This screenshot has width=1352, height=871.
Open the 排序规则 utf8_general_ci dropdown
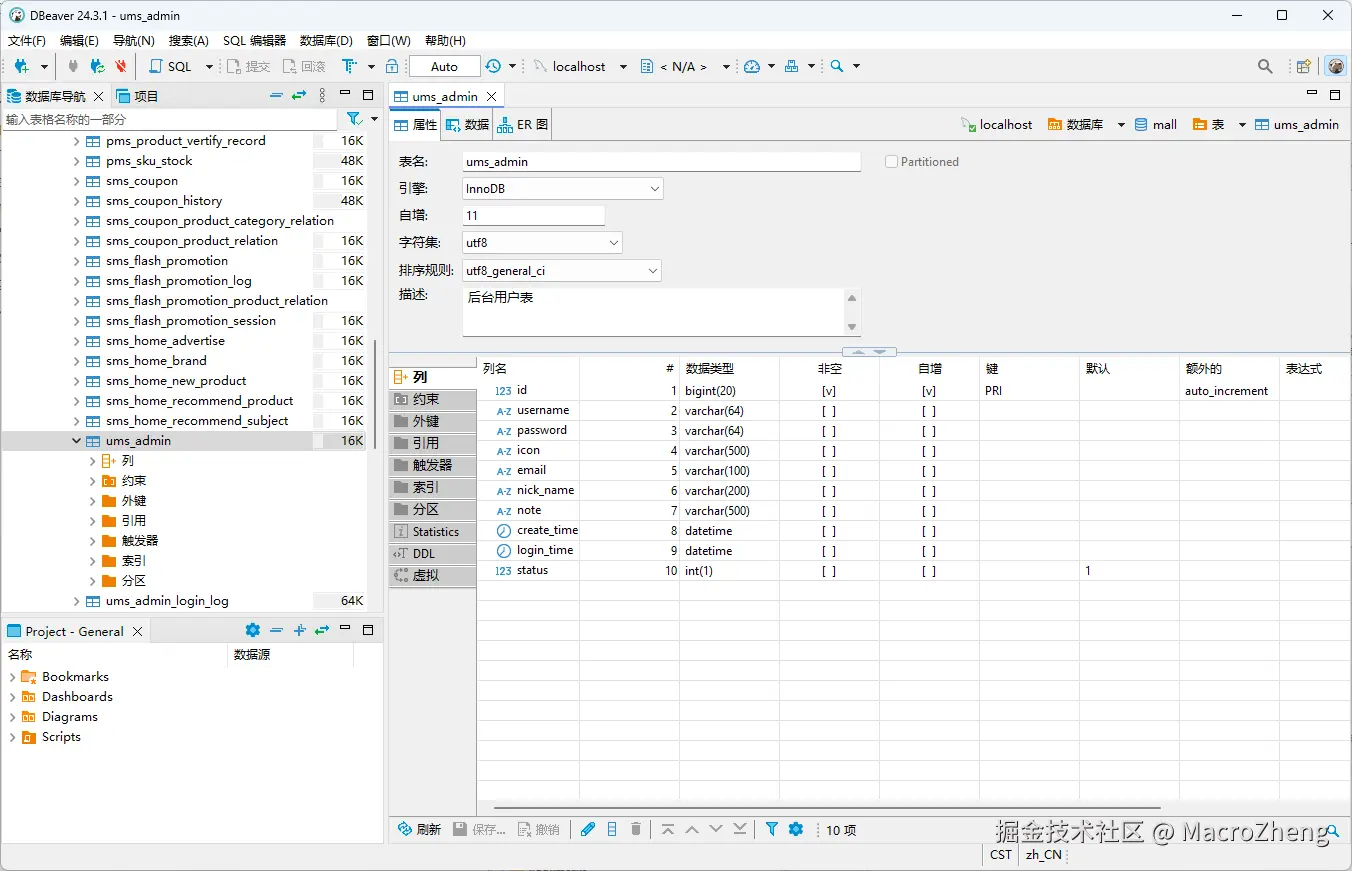point(562,270)
